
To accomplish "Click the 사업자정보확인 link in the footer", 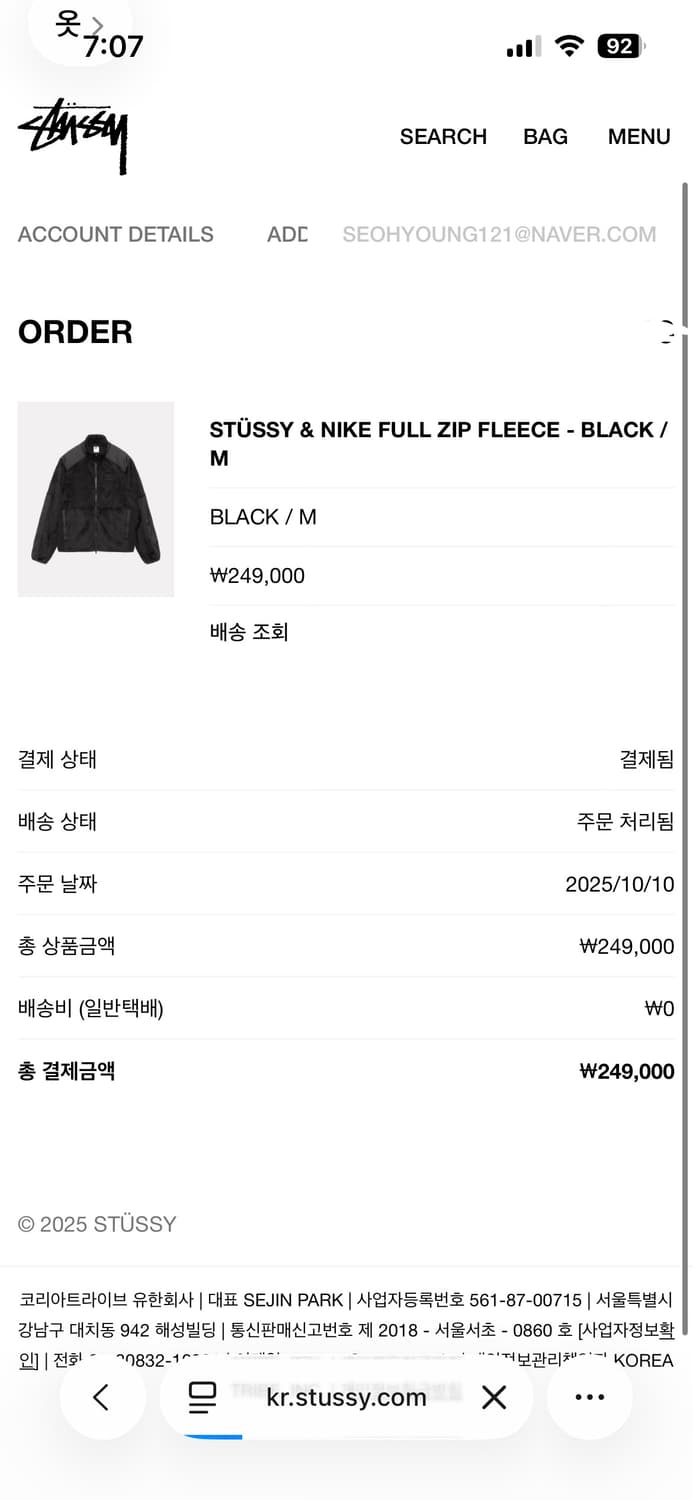I will (x=630, y=1330).
